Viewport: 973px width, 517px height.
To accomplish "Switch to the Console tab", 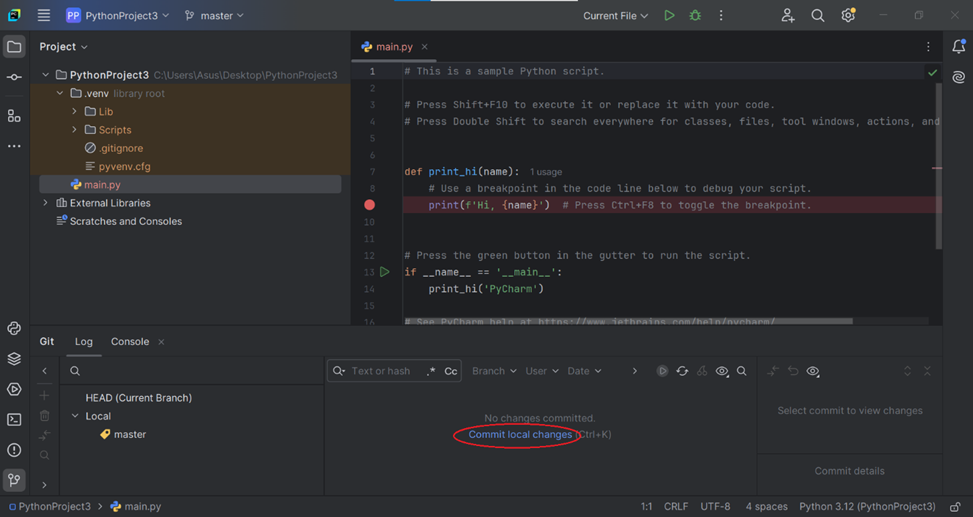I will point(130,342).
